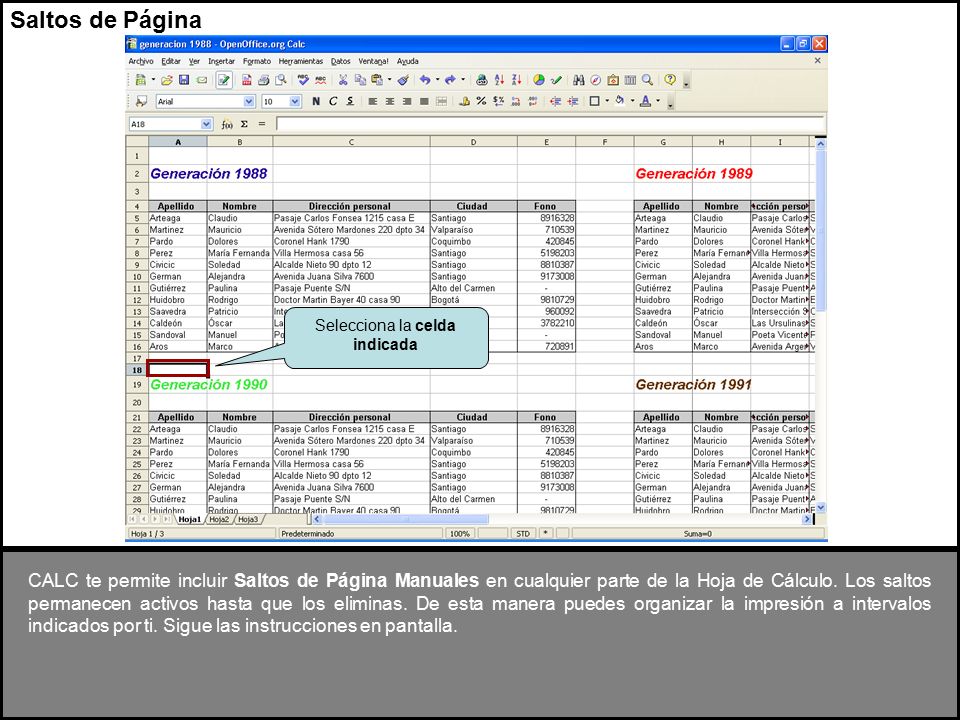The width and height of the screenshot is (960, 720).
Task: Click the New spreadsheet icon
Action: point(141,80)
